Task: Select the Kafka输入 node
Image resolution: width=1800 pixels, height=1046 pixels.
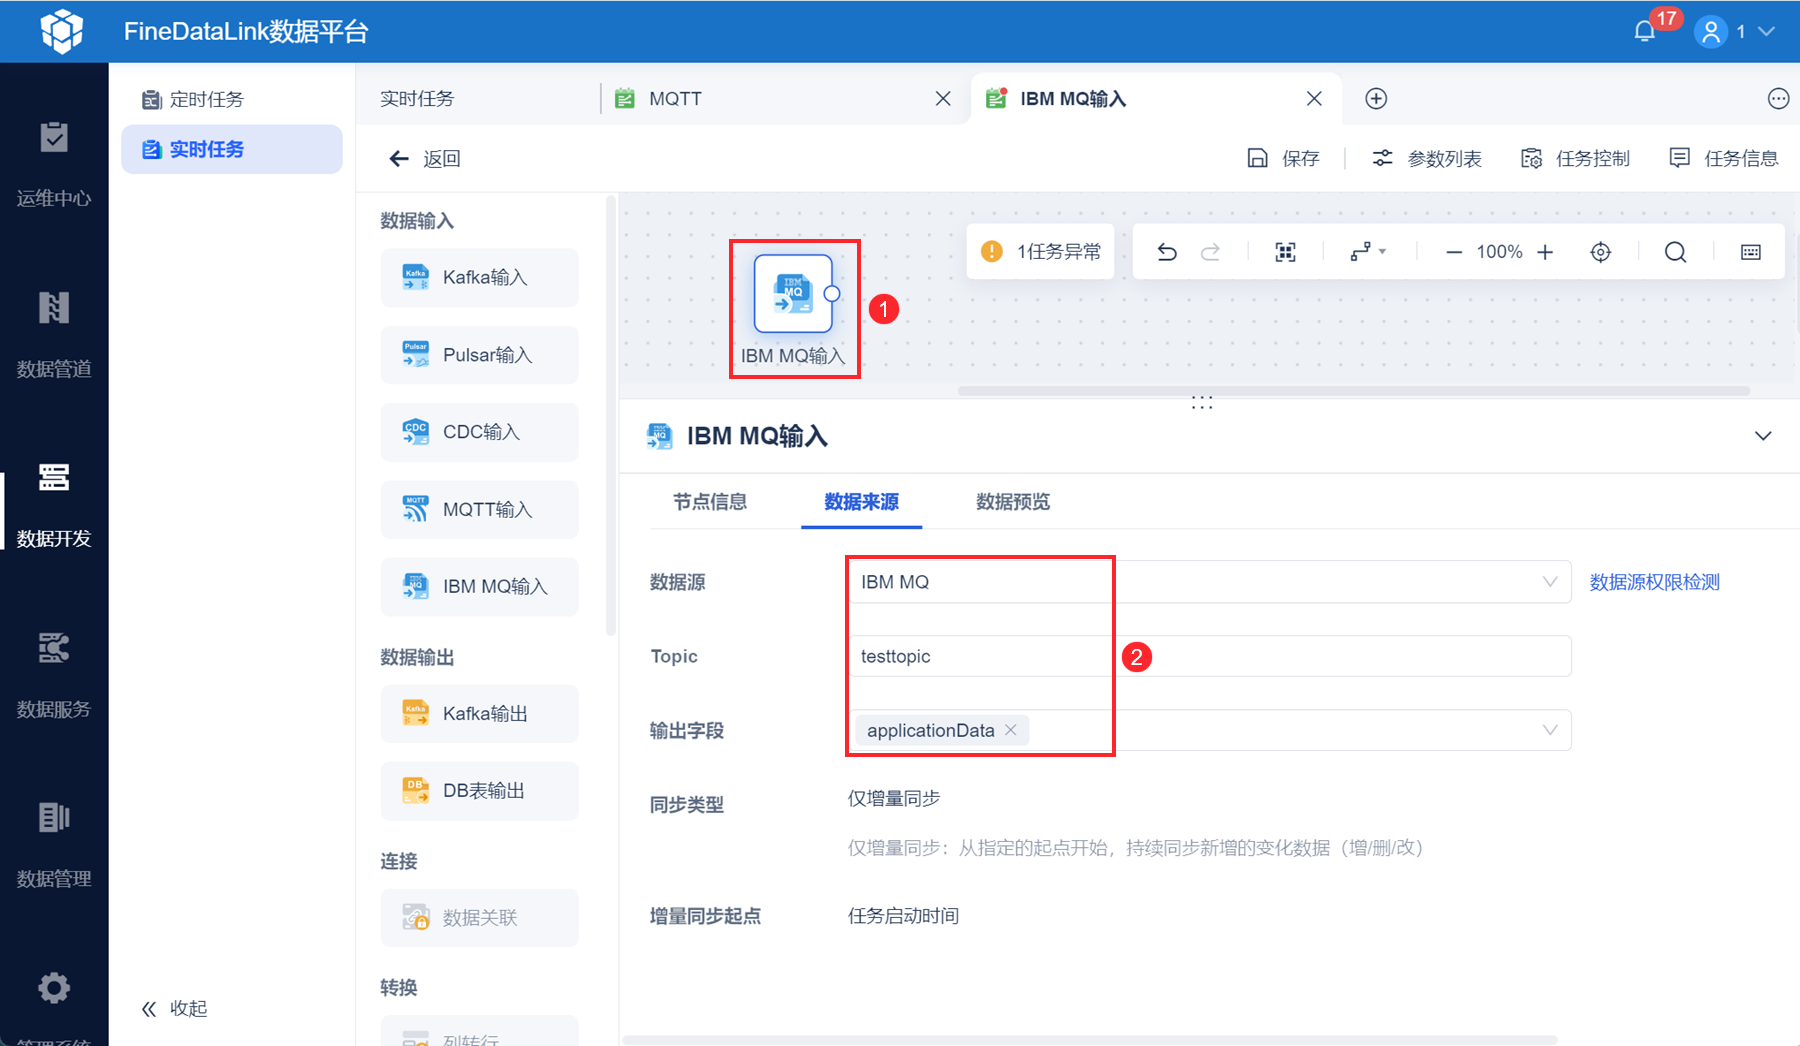Action: (x=479, y=277)
